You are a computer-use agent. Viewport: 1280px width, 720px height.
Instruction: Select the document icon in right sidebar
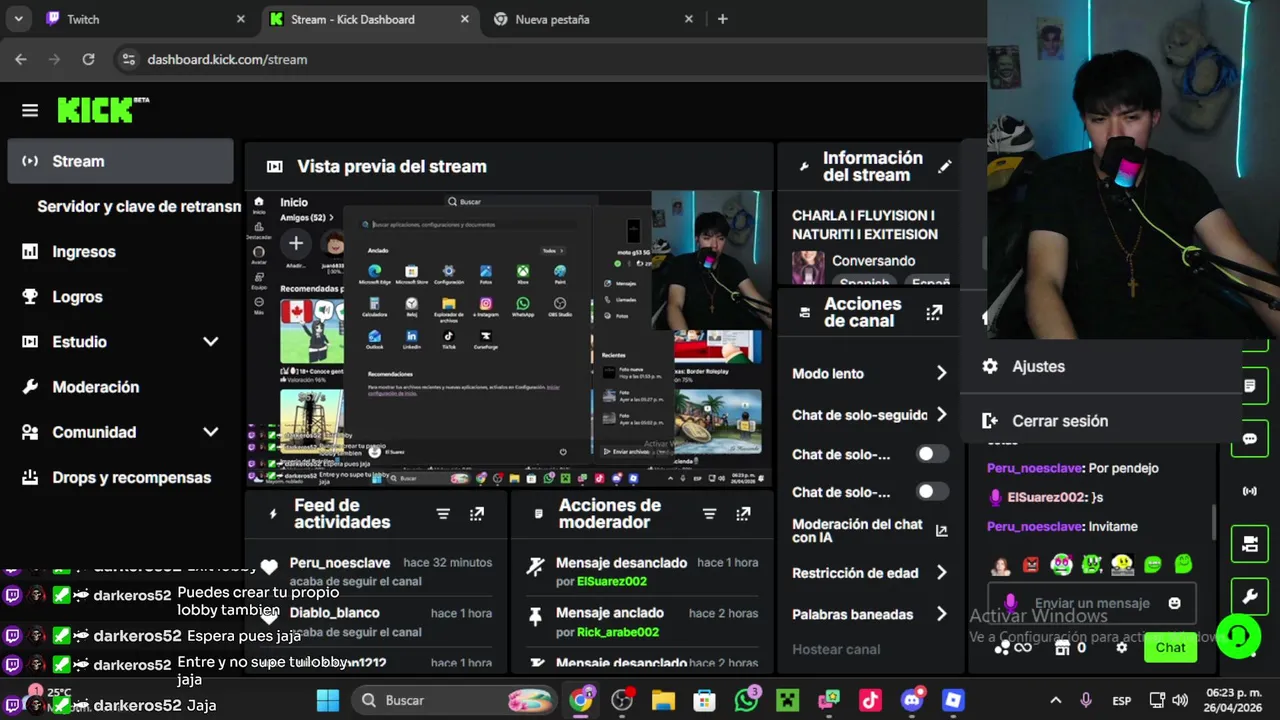1249,386
